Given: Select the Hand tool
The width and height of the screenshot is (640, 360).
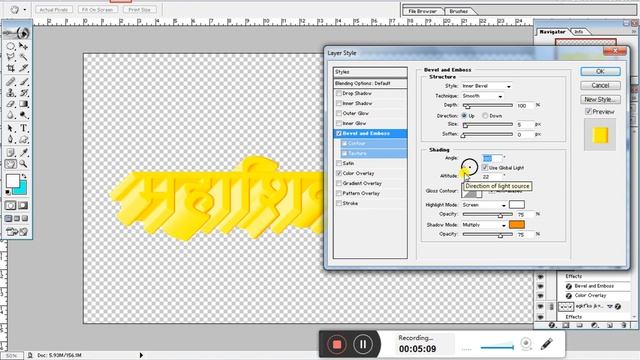Looking at the screenshot, I should tap(11, 164).
